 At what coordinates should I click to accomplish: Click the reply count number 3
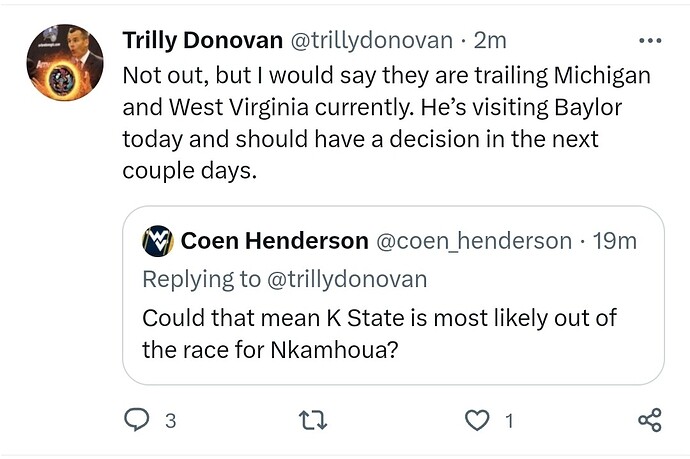170,421
